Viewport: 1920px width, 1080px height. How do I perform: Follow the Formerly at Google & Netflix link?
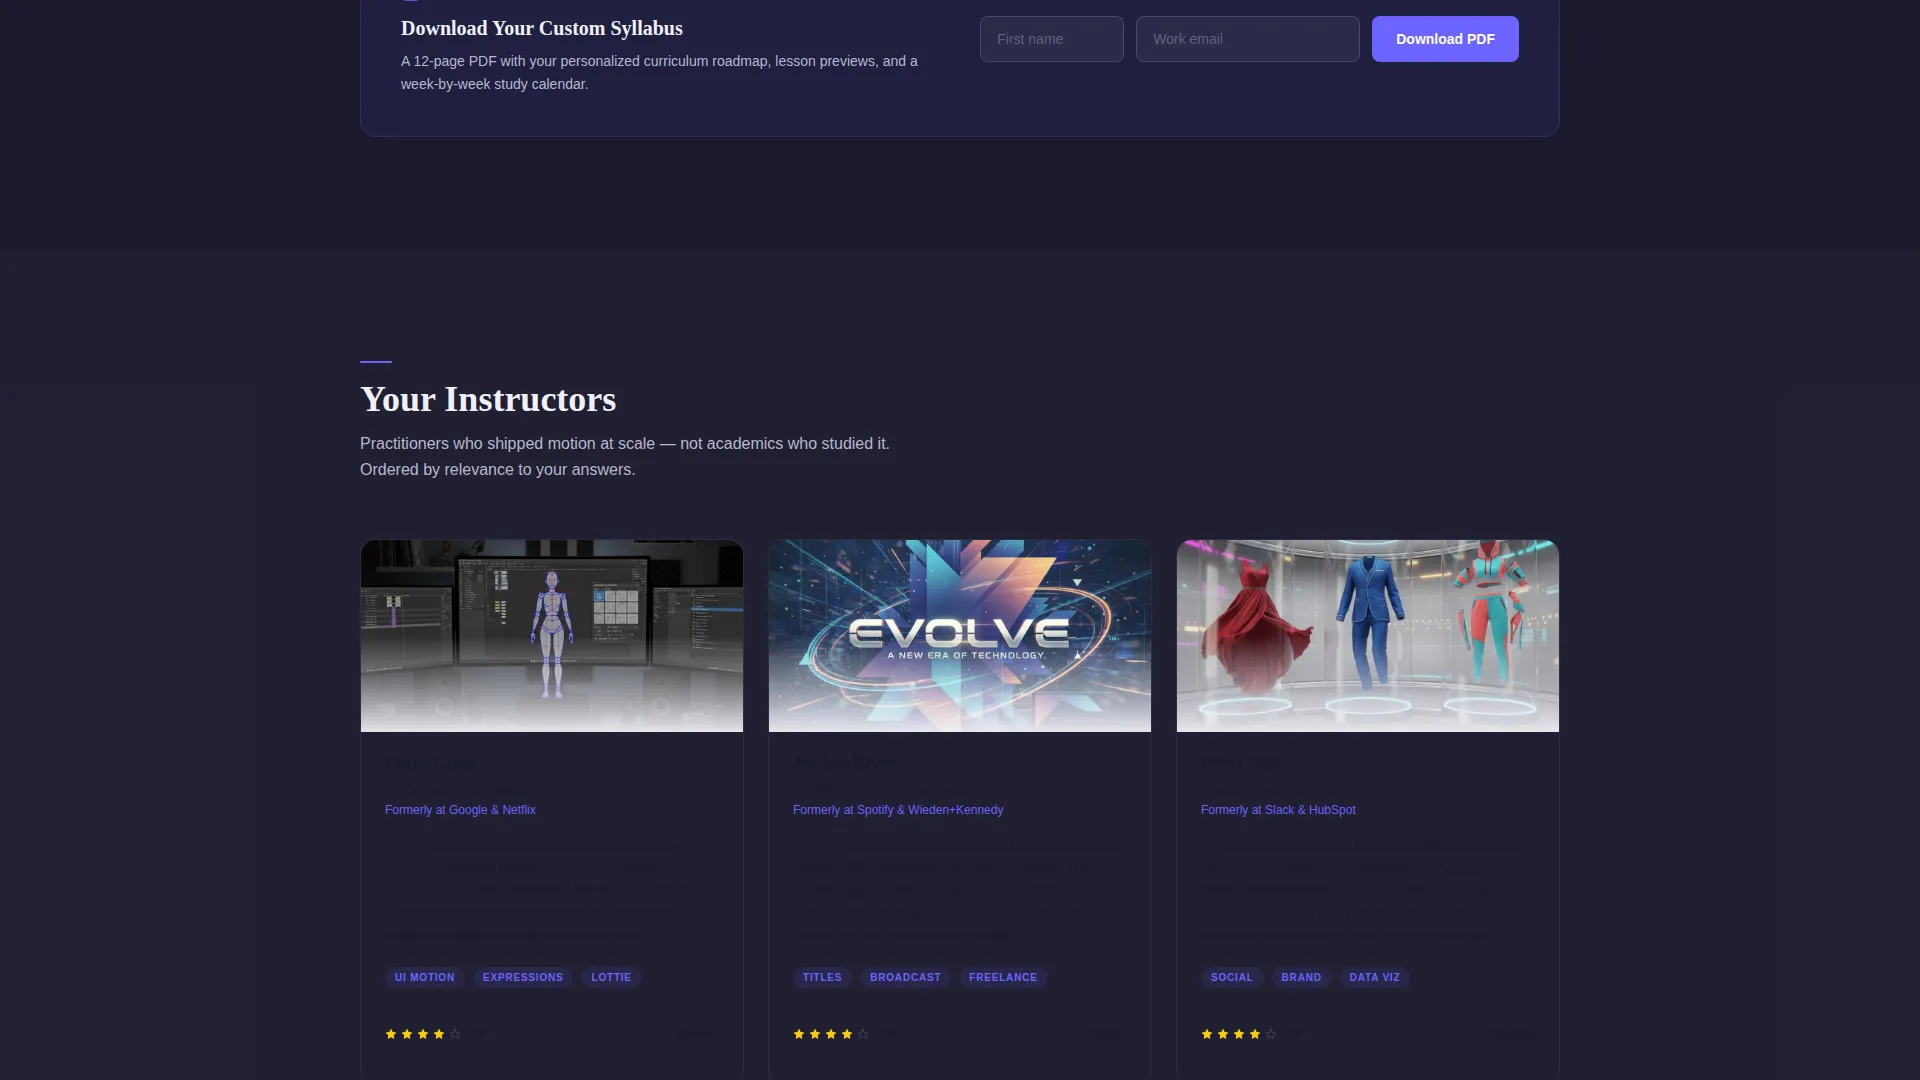pos(460,810)
